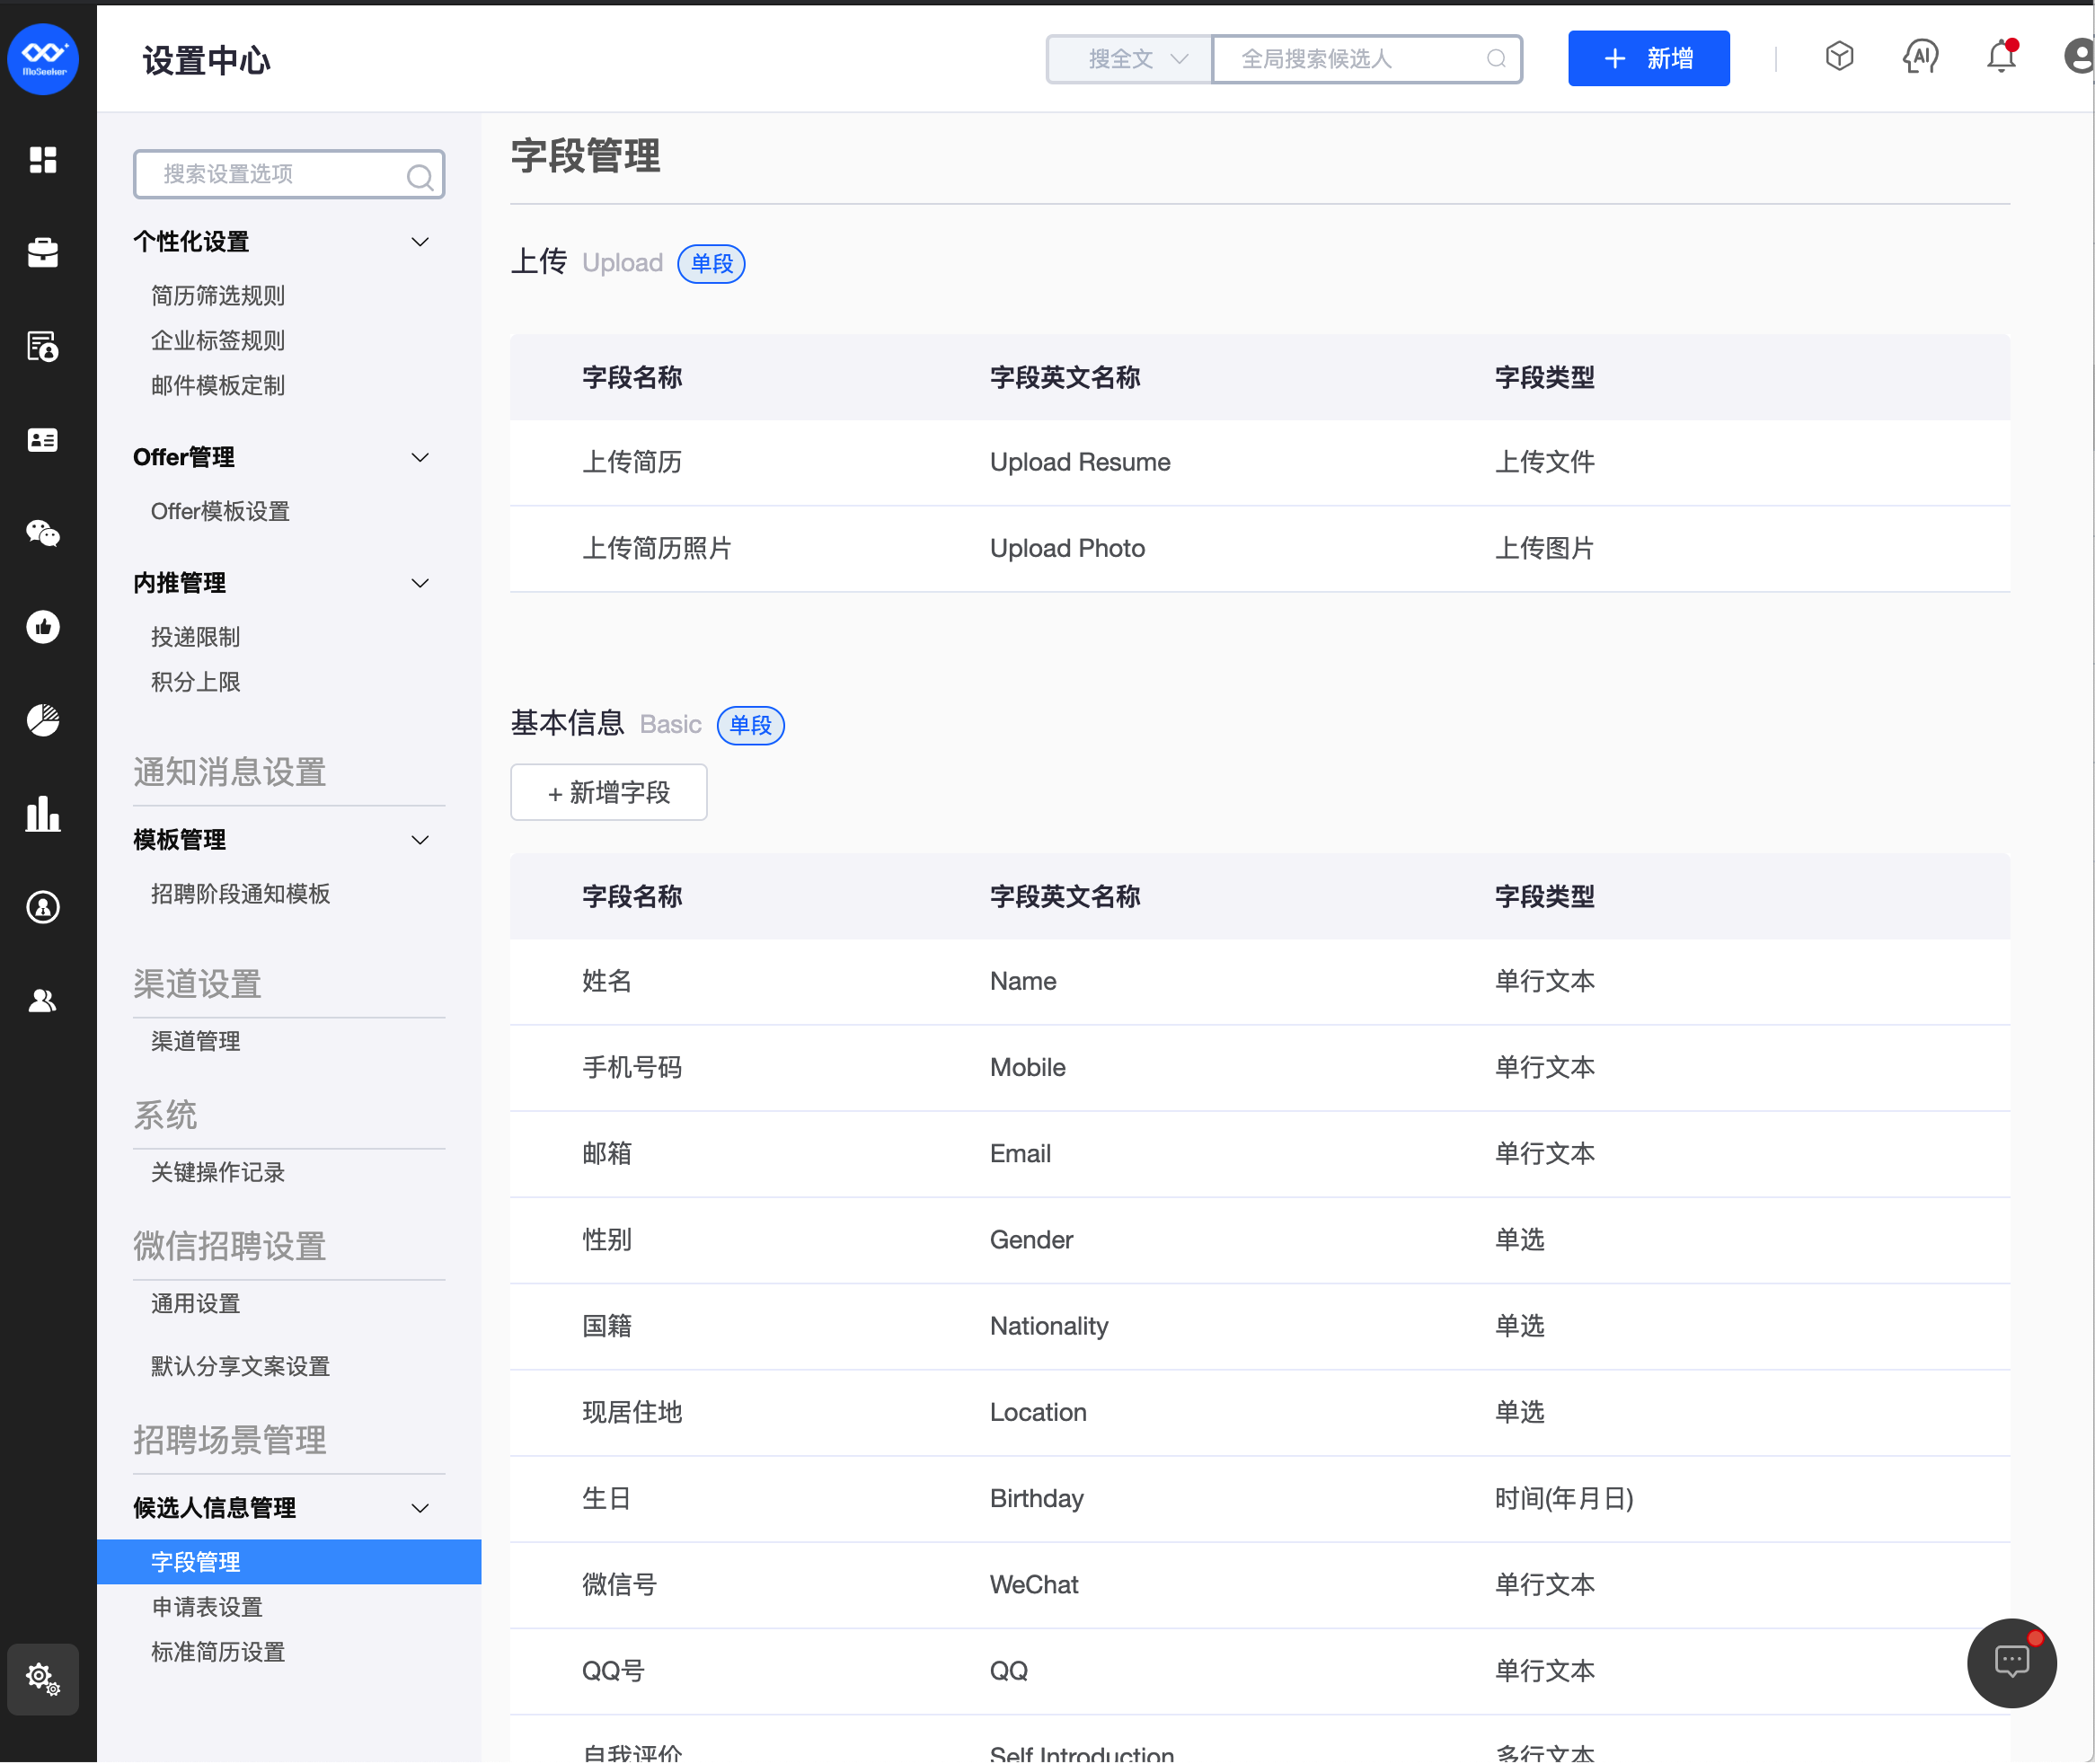This screenshot has height=1764, width=2095.
Task: Open 通用设置 under WeChat recruiting
Action: [x=195, y=1304]
